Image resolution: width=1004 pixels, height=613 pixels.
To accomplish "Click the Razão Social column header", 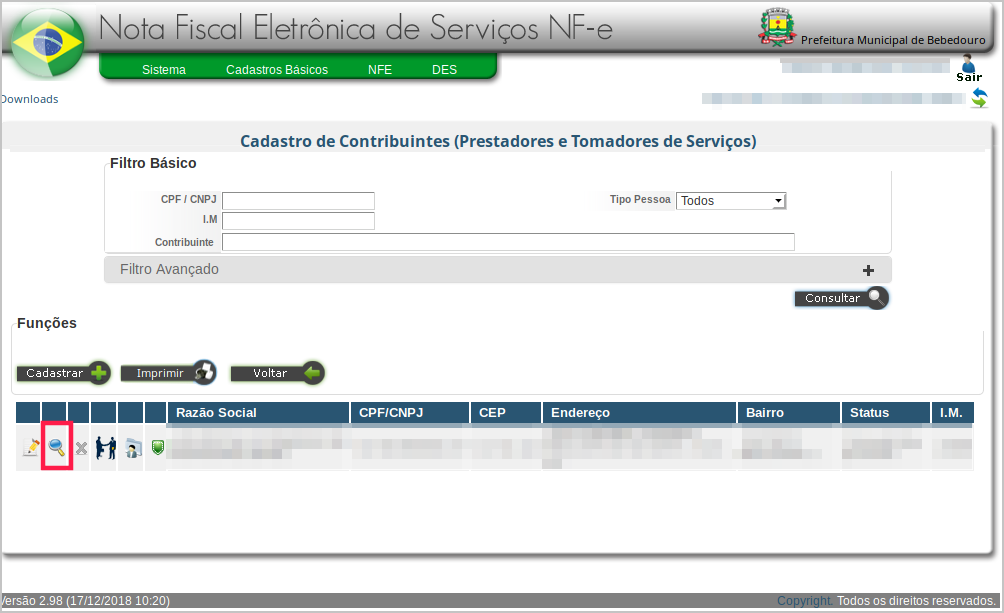I will [x=258, y=413].
